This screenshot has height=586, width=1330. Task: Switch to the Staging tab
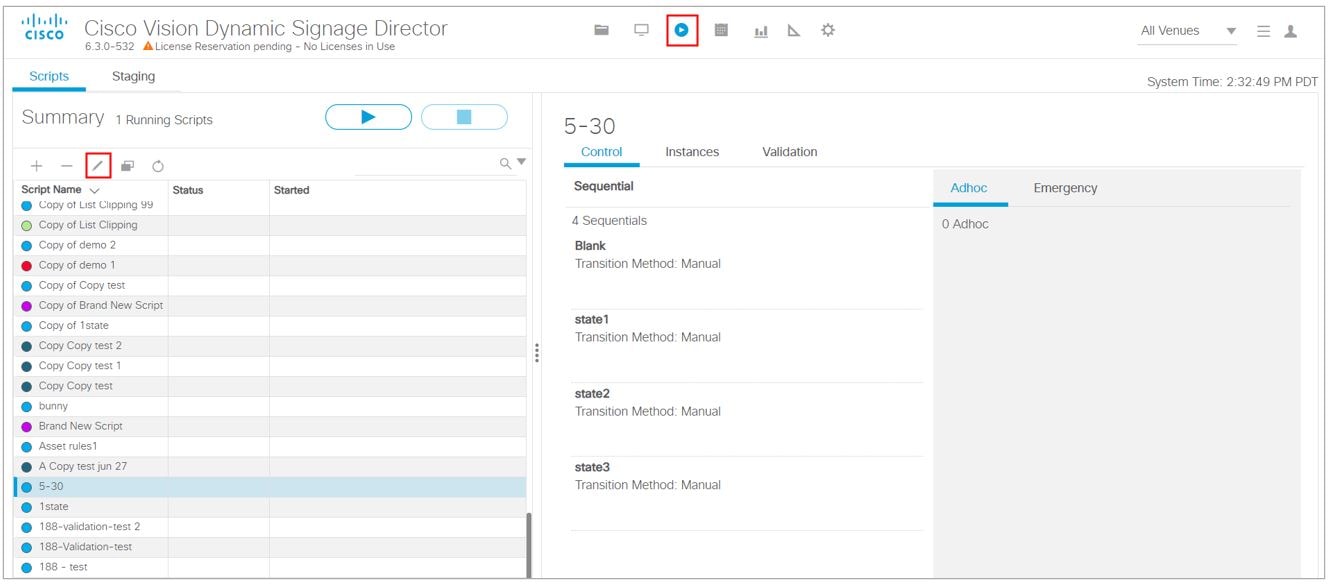pos(133,77)
